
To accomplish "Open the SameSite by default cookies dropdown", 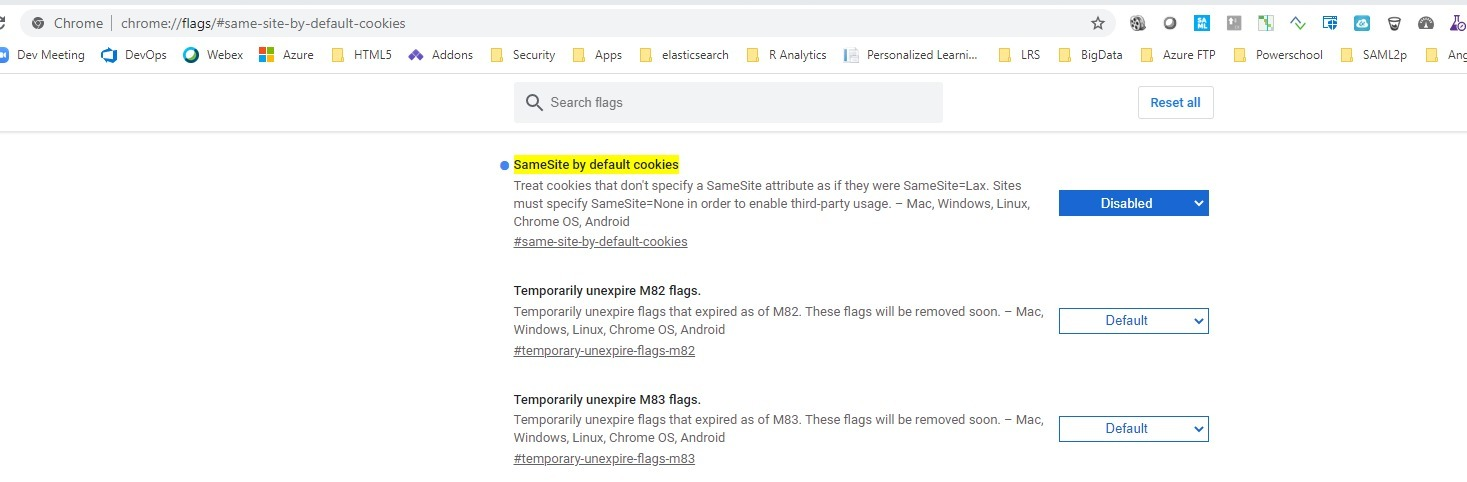I will 1134,203.
